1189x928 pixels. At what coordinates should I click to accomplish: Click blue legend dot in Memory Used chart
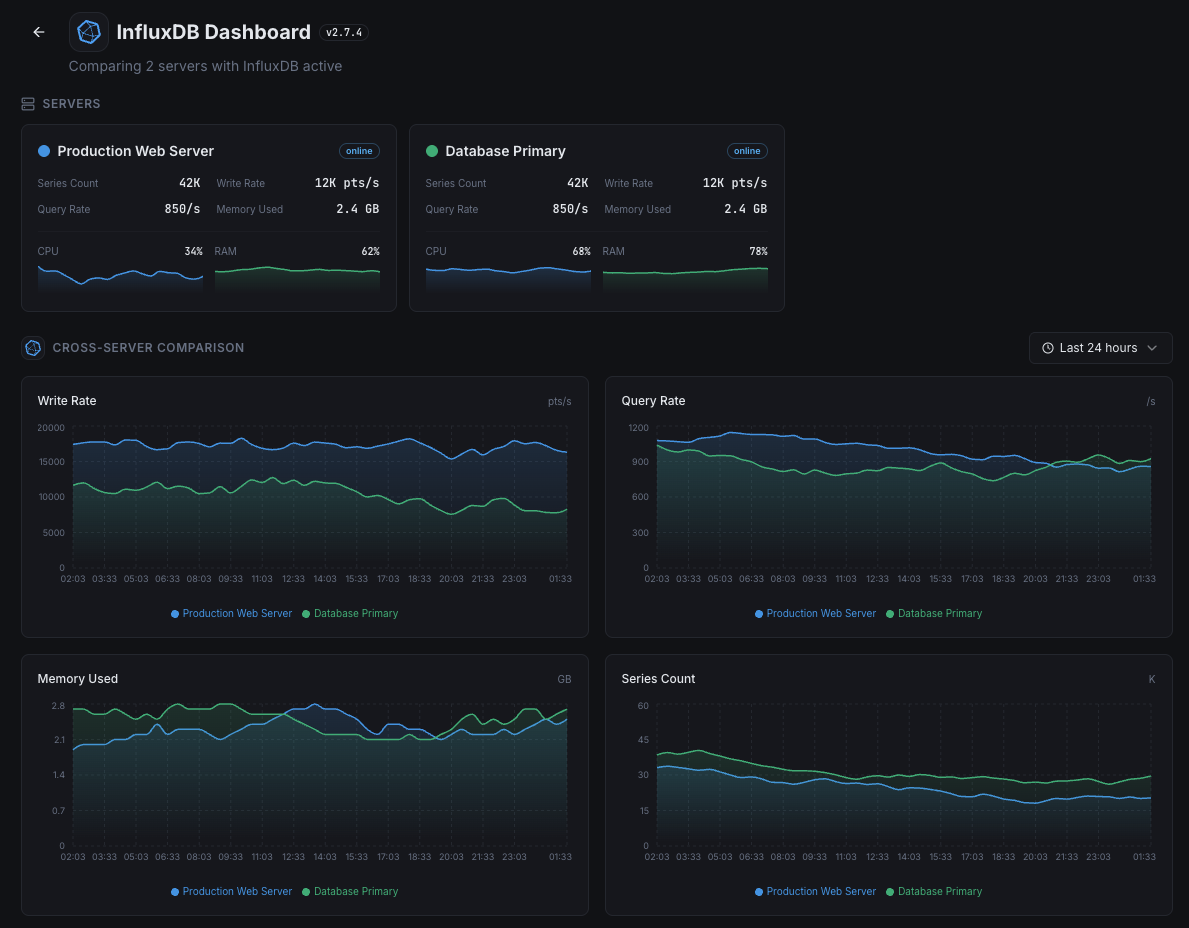[x=175, y=891]
